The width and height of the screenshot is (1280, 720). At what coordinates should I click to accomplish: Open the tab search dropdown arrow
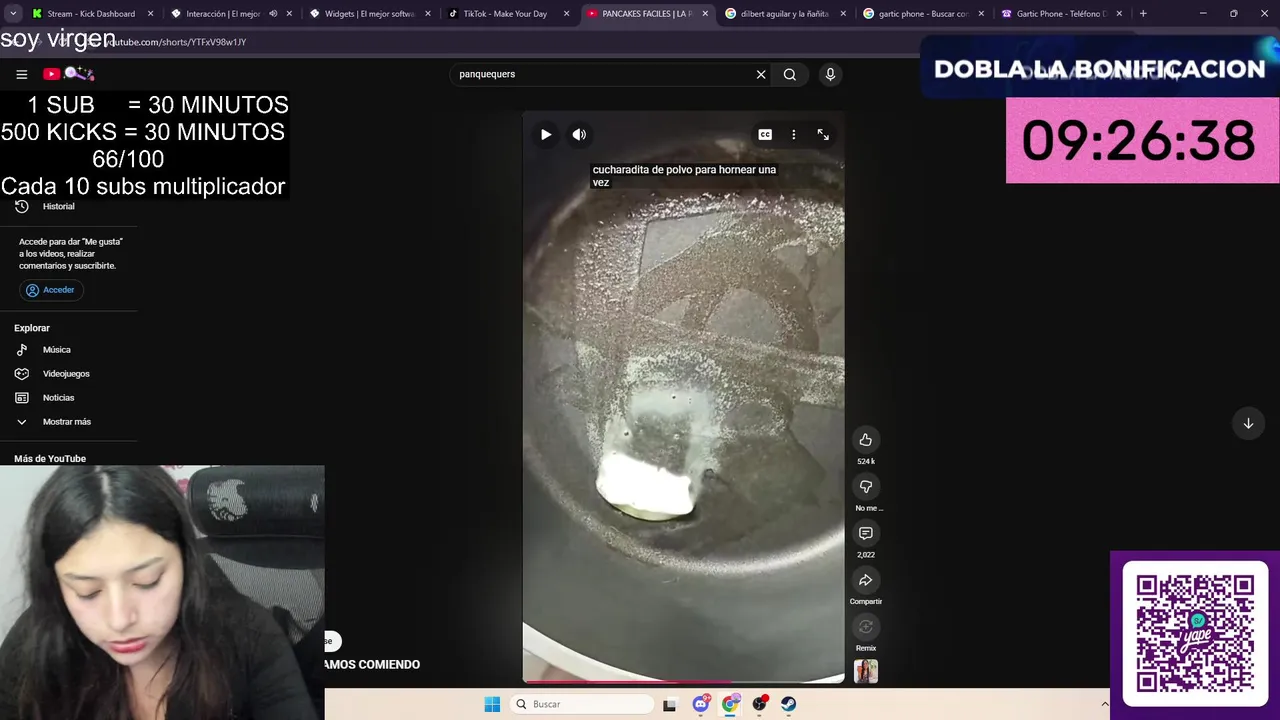(13, 14)
